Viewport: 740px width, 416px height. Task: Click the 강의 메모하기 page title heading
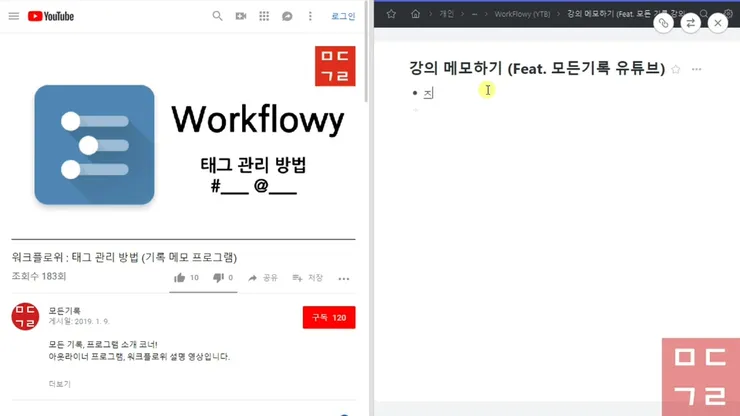pos(537,68)
